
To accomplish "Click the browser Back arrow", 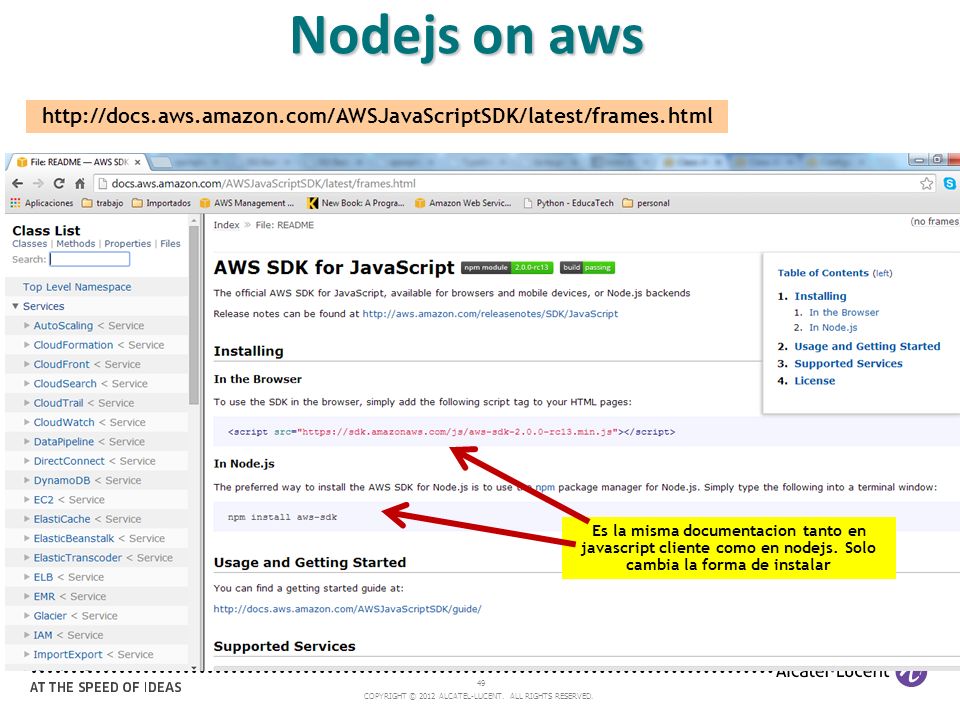I will pos(18,183).
